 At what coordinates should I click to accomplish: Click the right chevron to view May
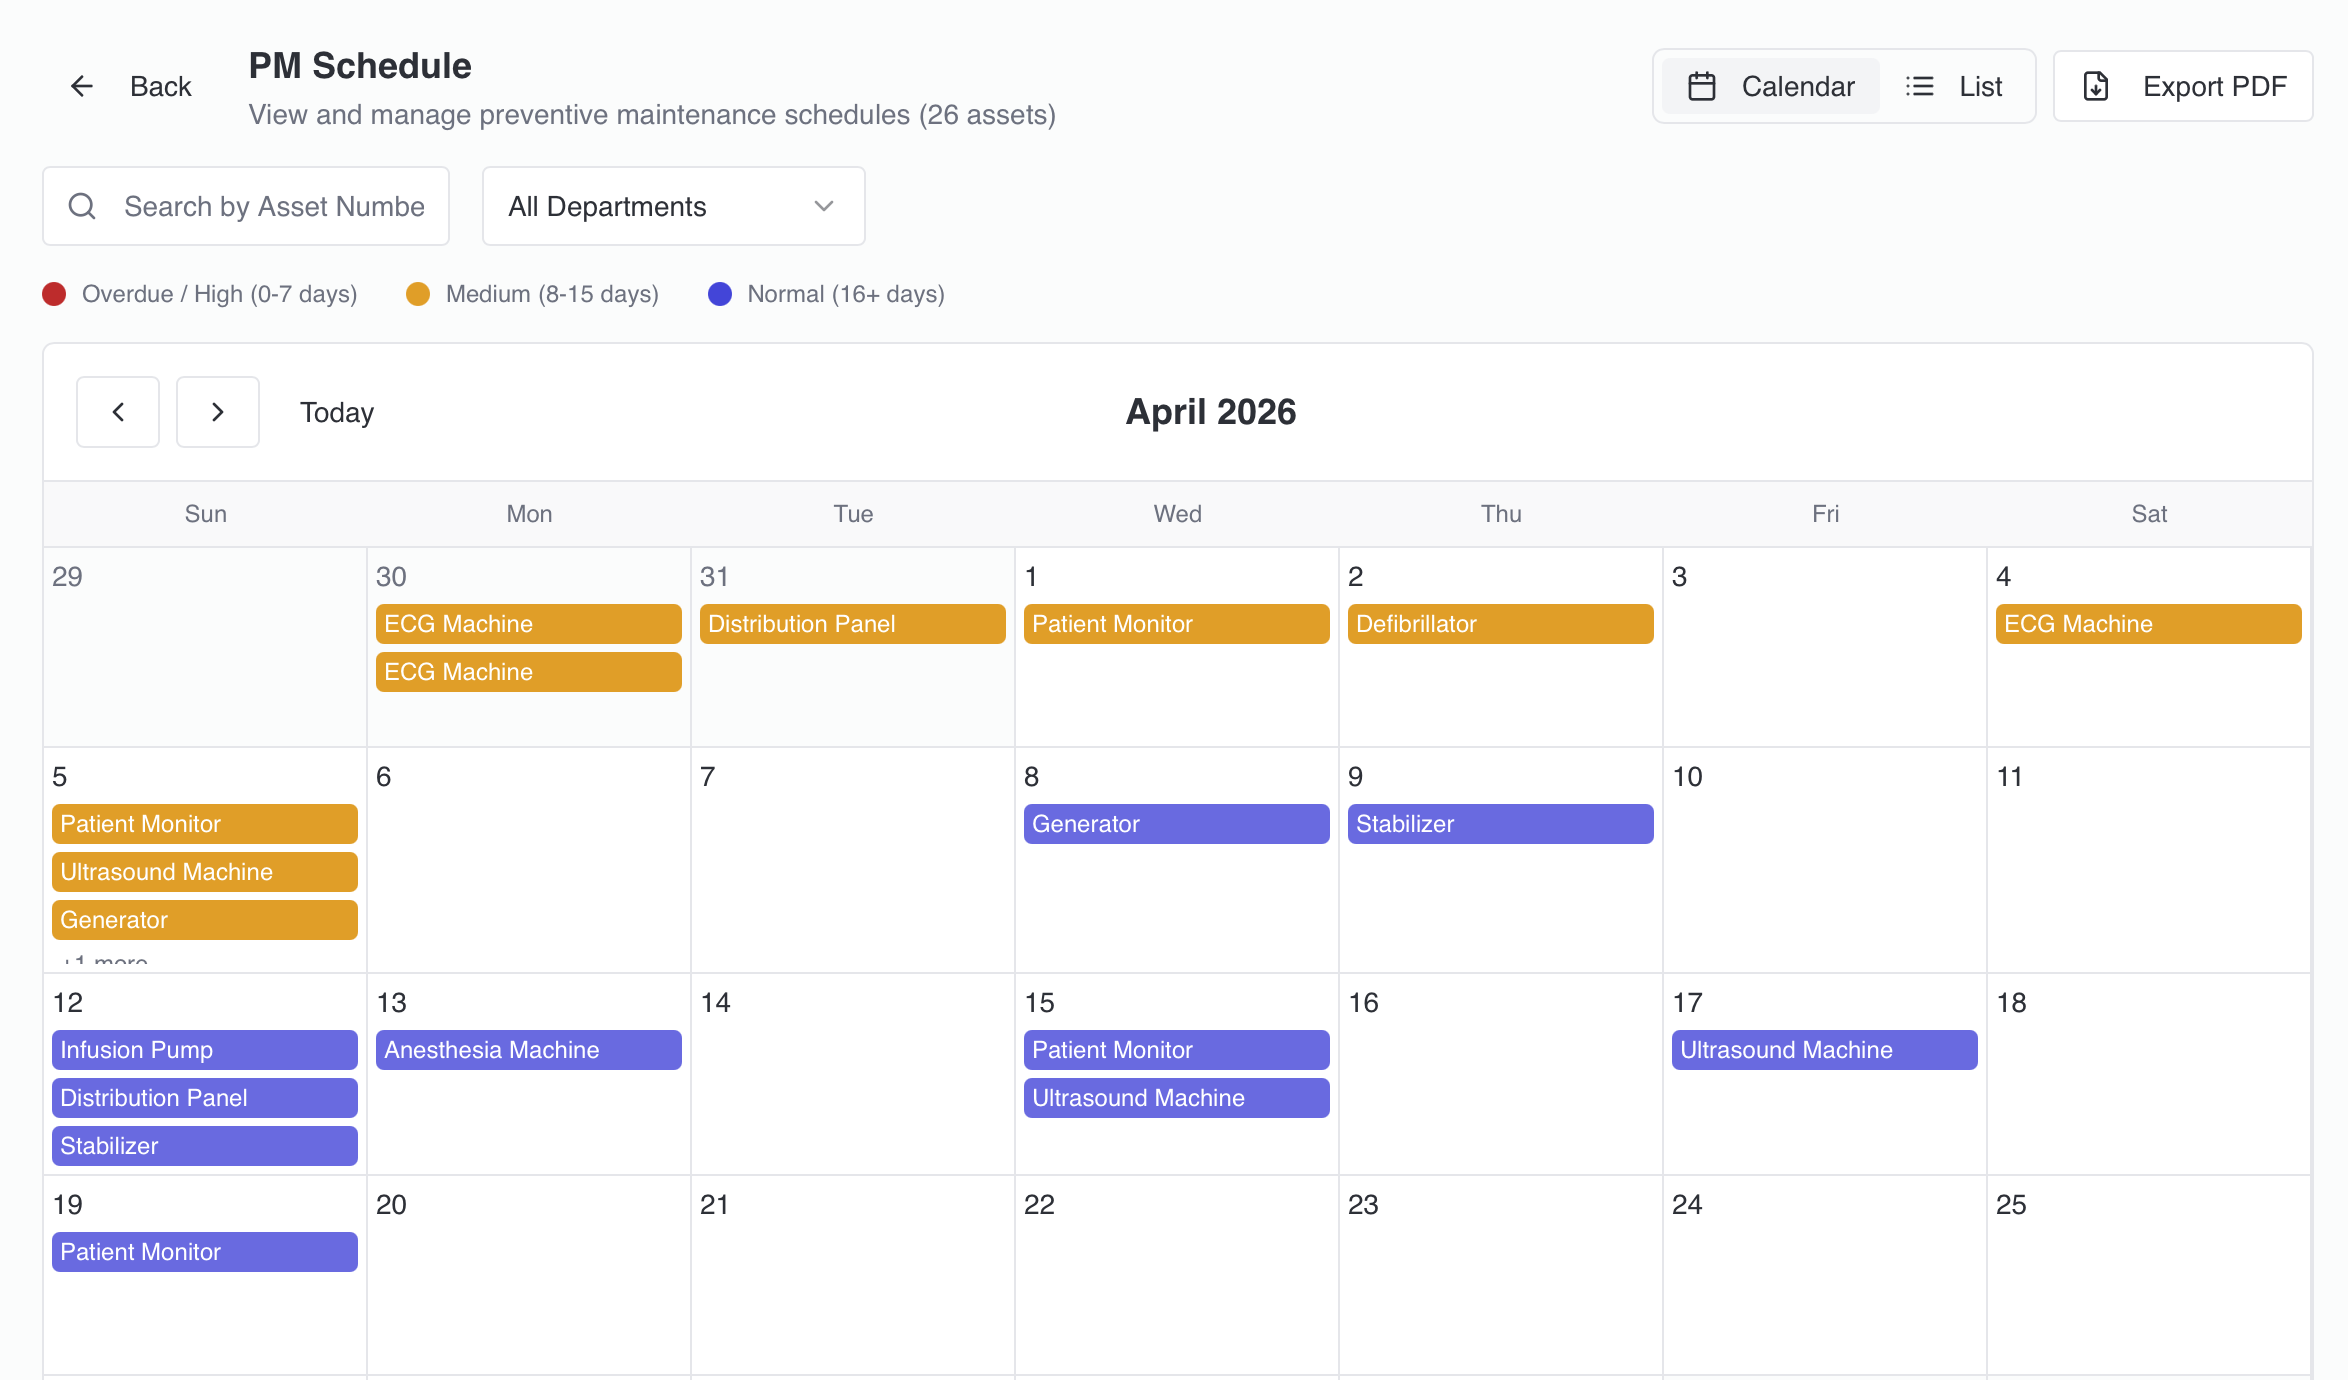coord(218,412)
